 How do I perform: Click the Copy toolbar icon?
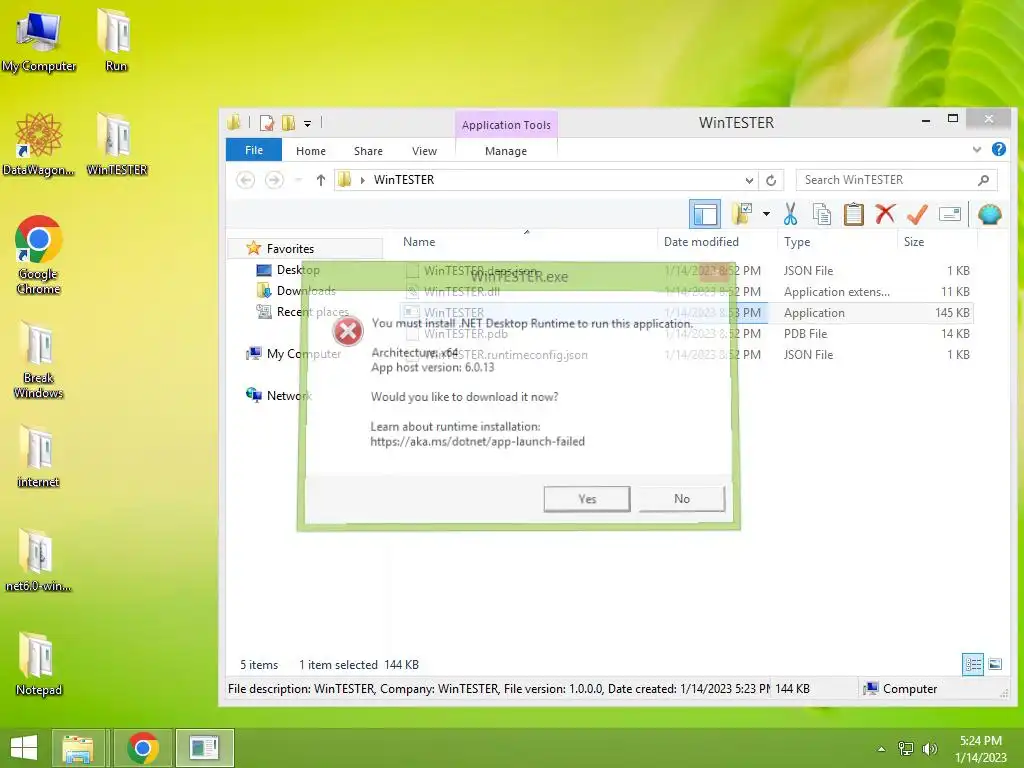(822, 214)
